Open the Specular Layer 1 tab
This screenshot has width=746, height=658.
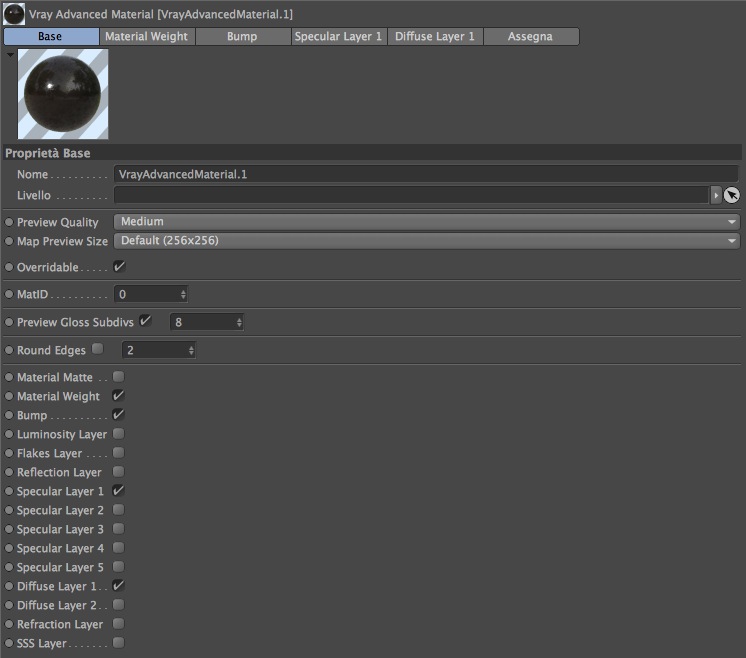click(x=339, y=37)
